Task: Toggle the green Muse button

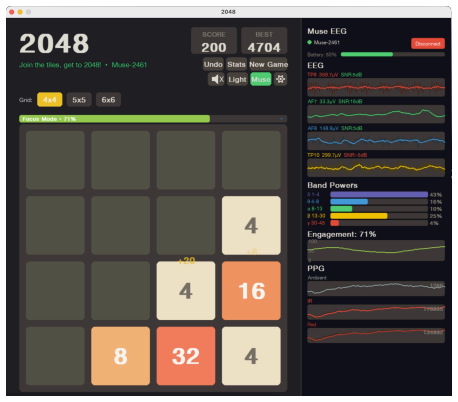Action: [x=261, y=79]
